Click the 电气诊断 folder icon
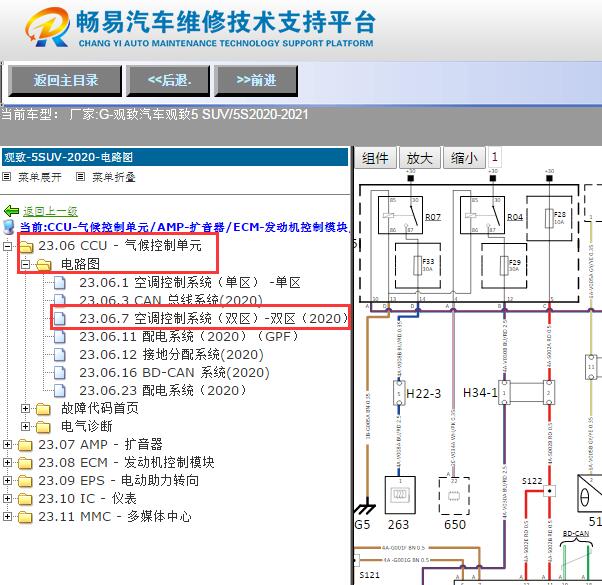The image size is (602, 585). point(43,427)
